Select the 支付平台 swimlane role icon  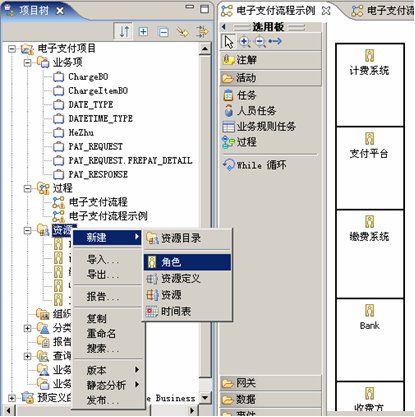[x=369, y=139]
